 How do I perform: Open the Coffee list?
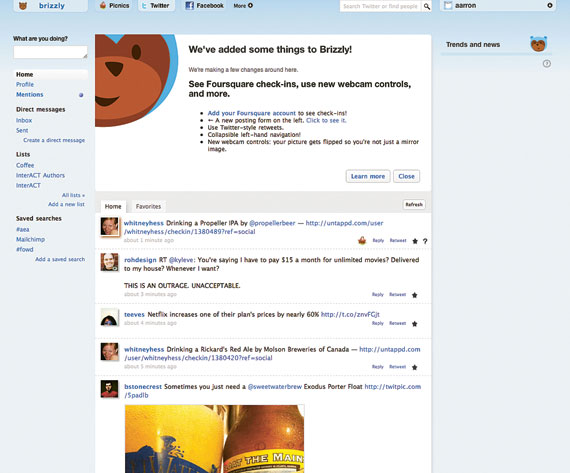pyautogui.click(x=25, y=165)
